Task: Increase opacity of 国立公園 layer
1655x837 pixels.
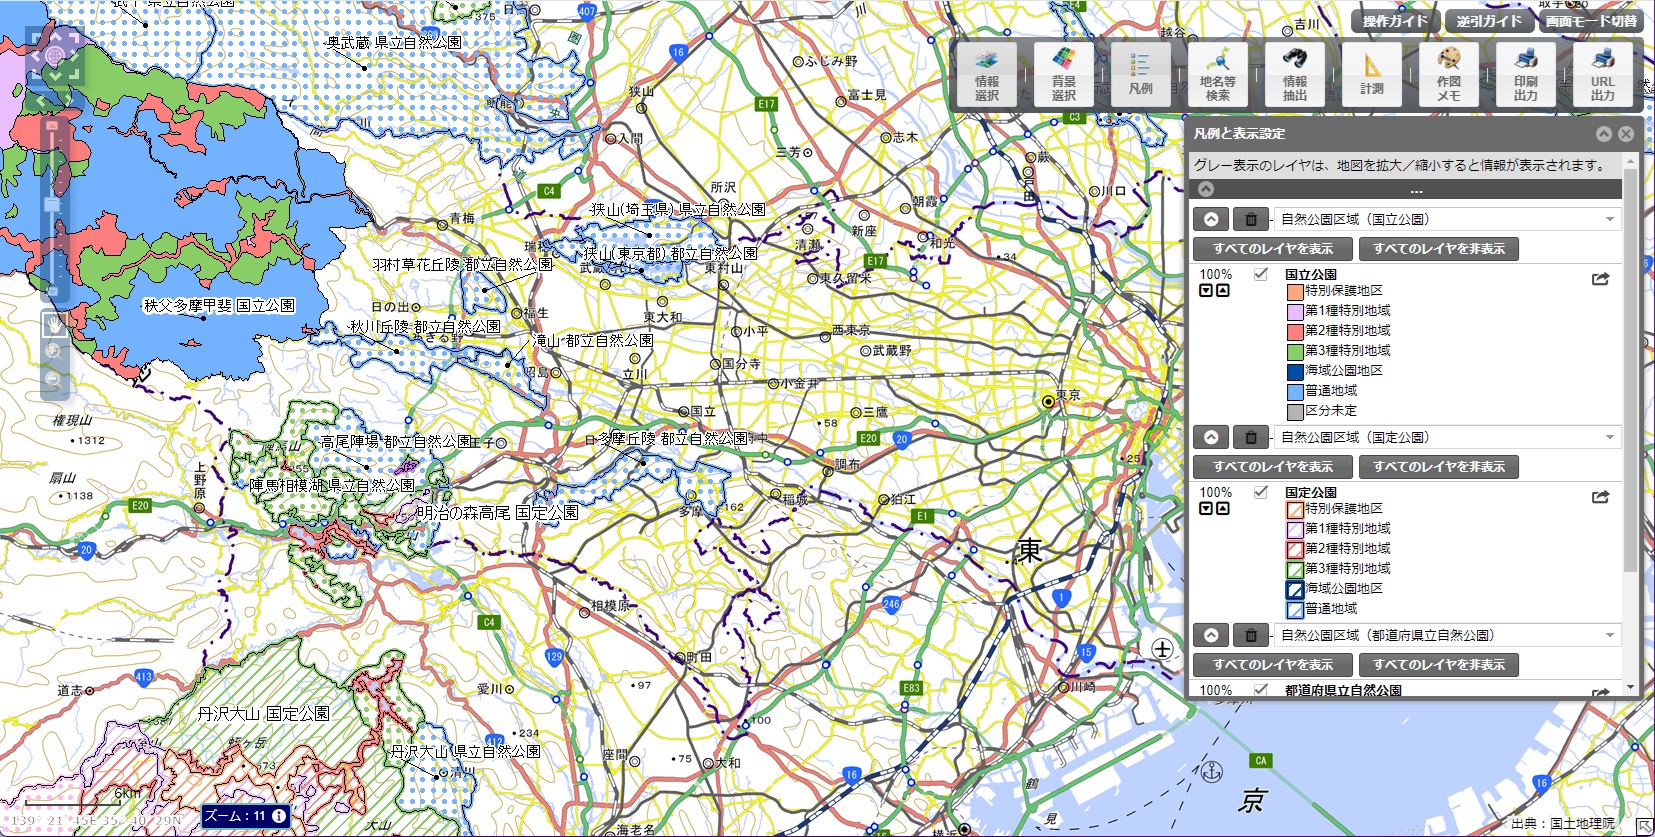Action: click(1222, 291)
